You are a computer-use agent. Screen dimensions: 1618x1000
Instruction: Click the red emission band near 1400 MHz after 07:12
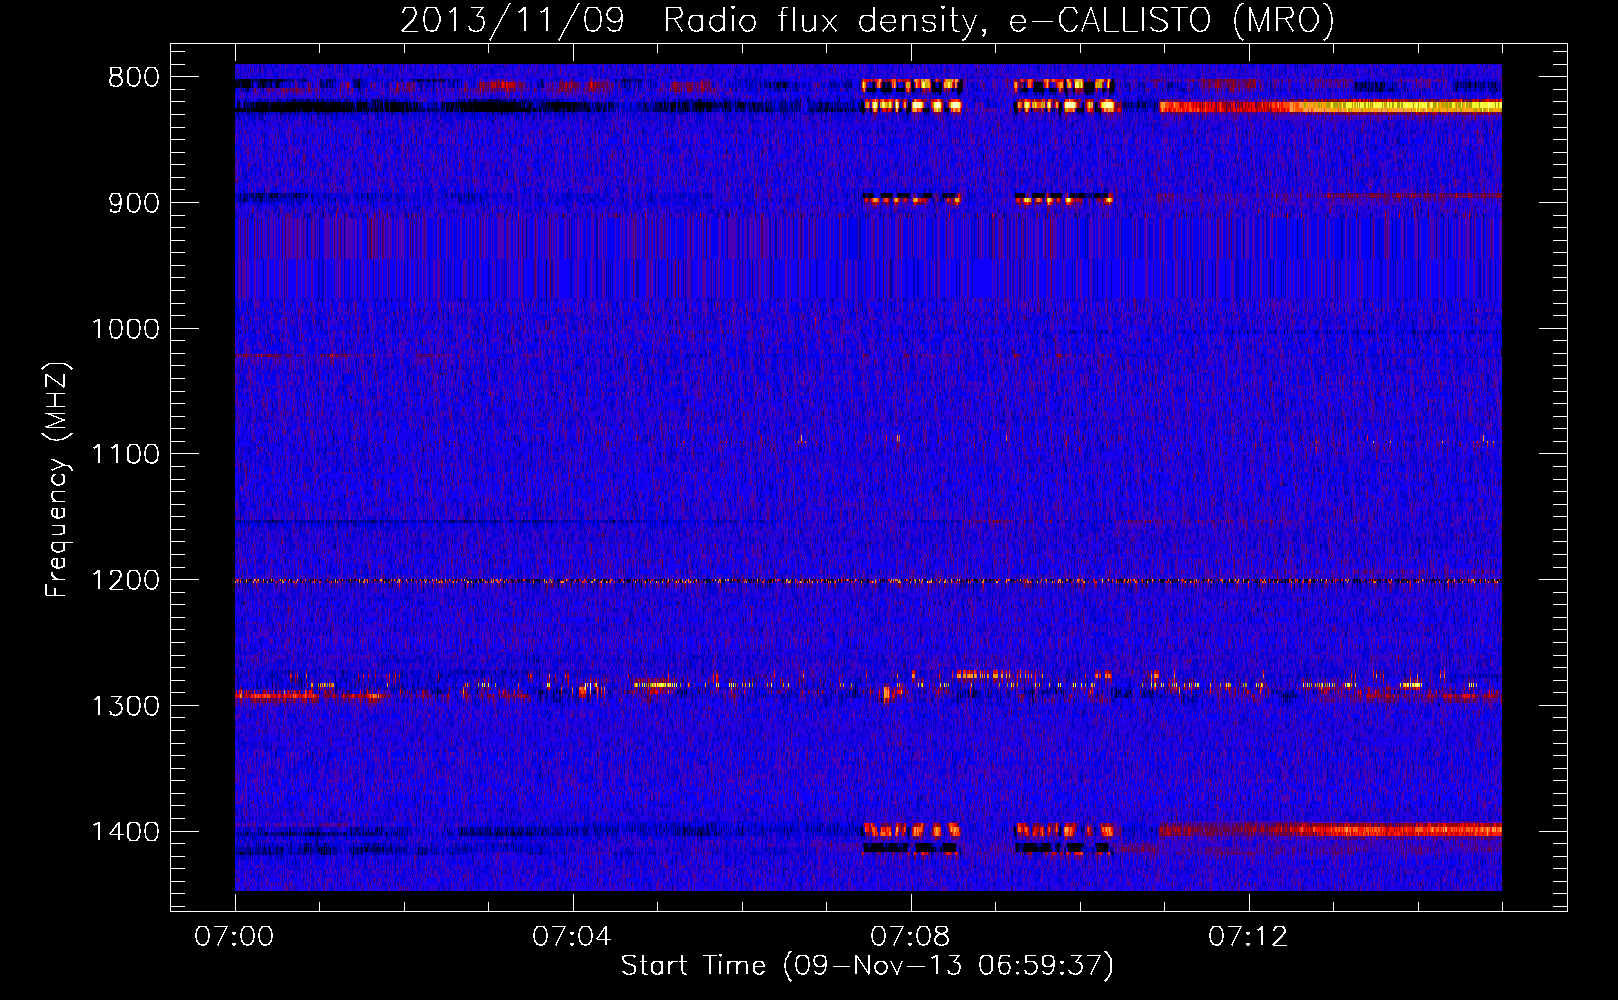tap(1330, 829)
